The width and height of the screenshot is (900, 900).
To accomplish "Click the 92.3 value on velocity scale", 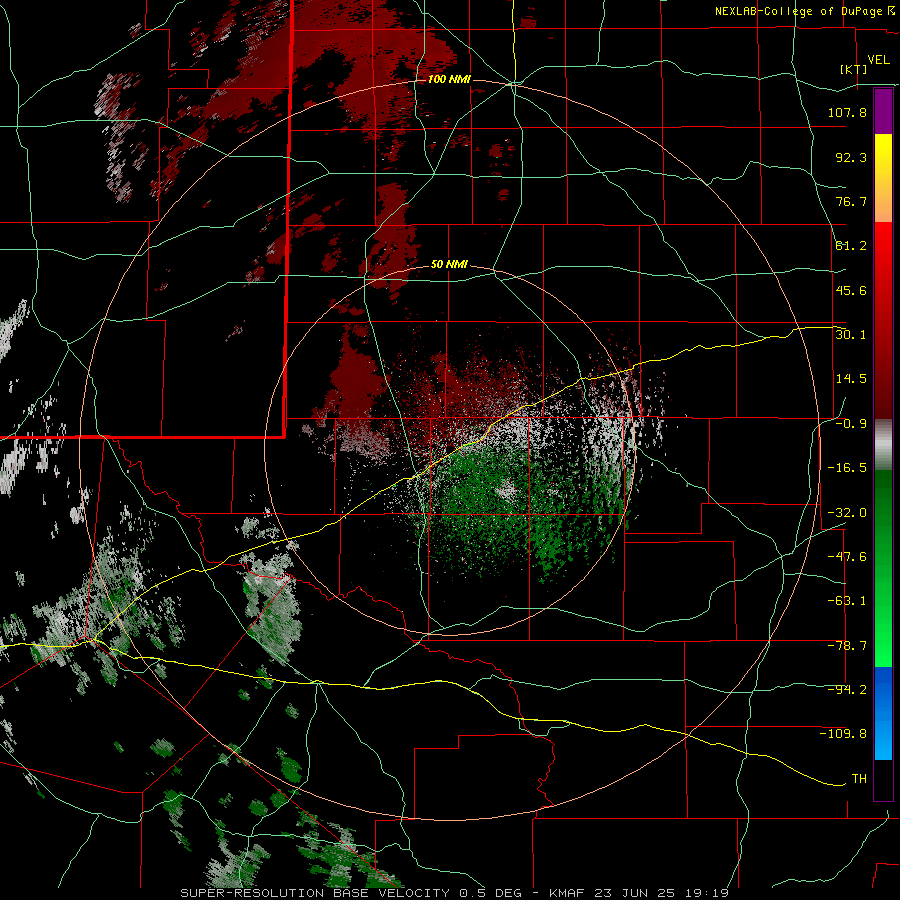I will click(851, 157).
